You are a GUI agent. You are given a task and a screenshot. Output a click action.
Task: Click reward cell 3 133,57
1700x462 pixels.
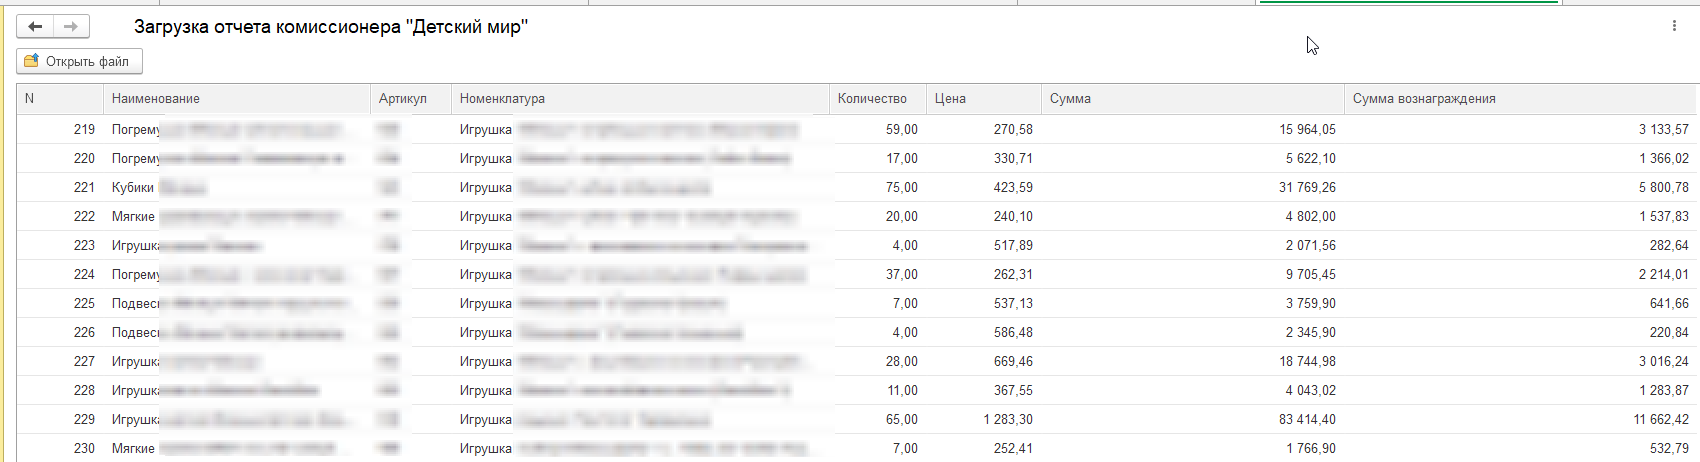1521,129
